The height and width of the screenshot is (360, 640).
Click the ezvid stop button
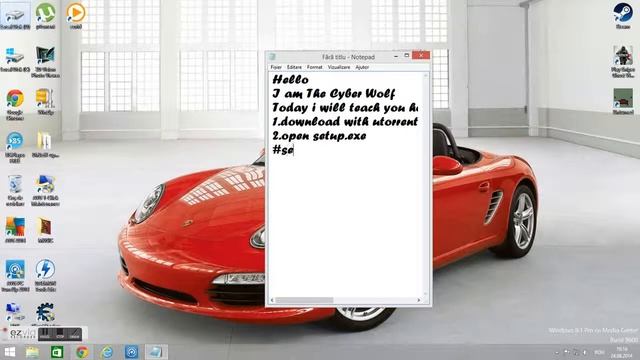pyautogui.click(x=60, y=334)
